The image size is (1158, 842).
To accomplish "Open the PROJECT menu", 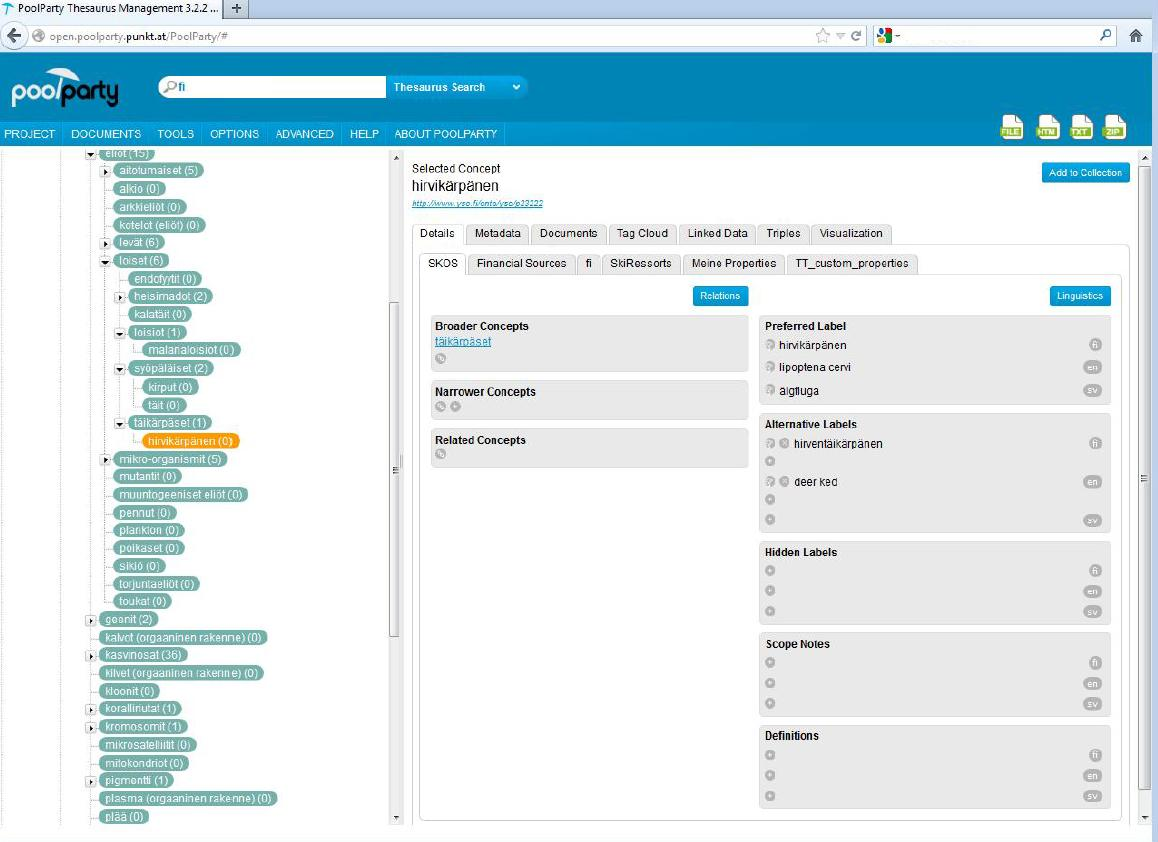I will tap(30, 134).
